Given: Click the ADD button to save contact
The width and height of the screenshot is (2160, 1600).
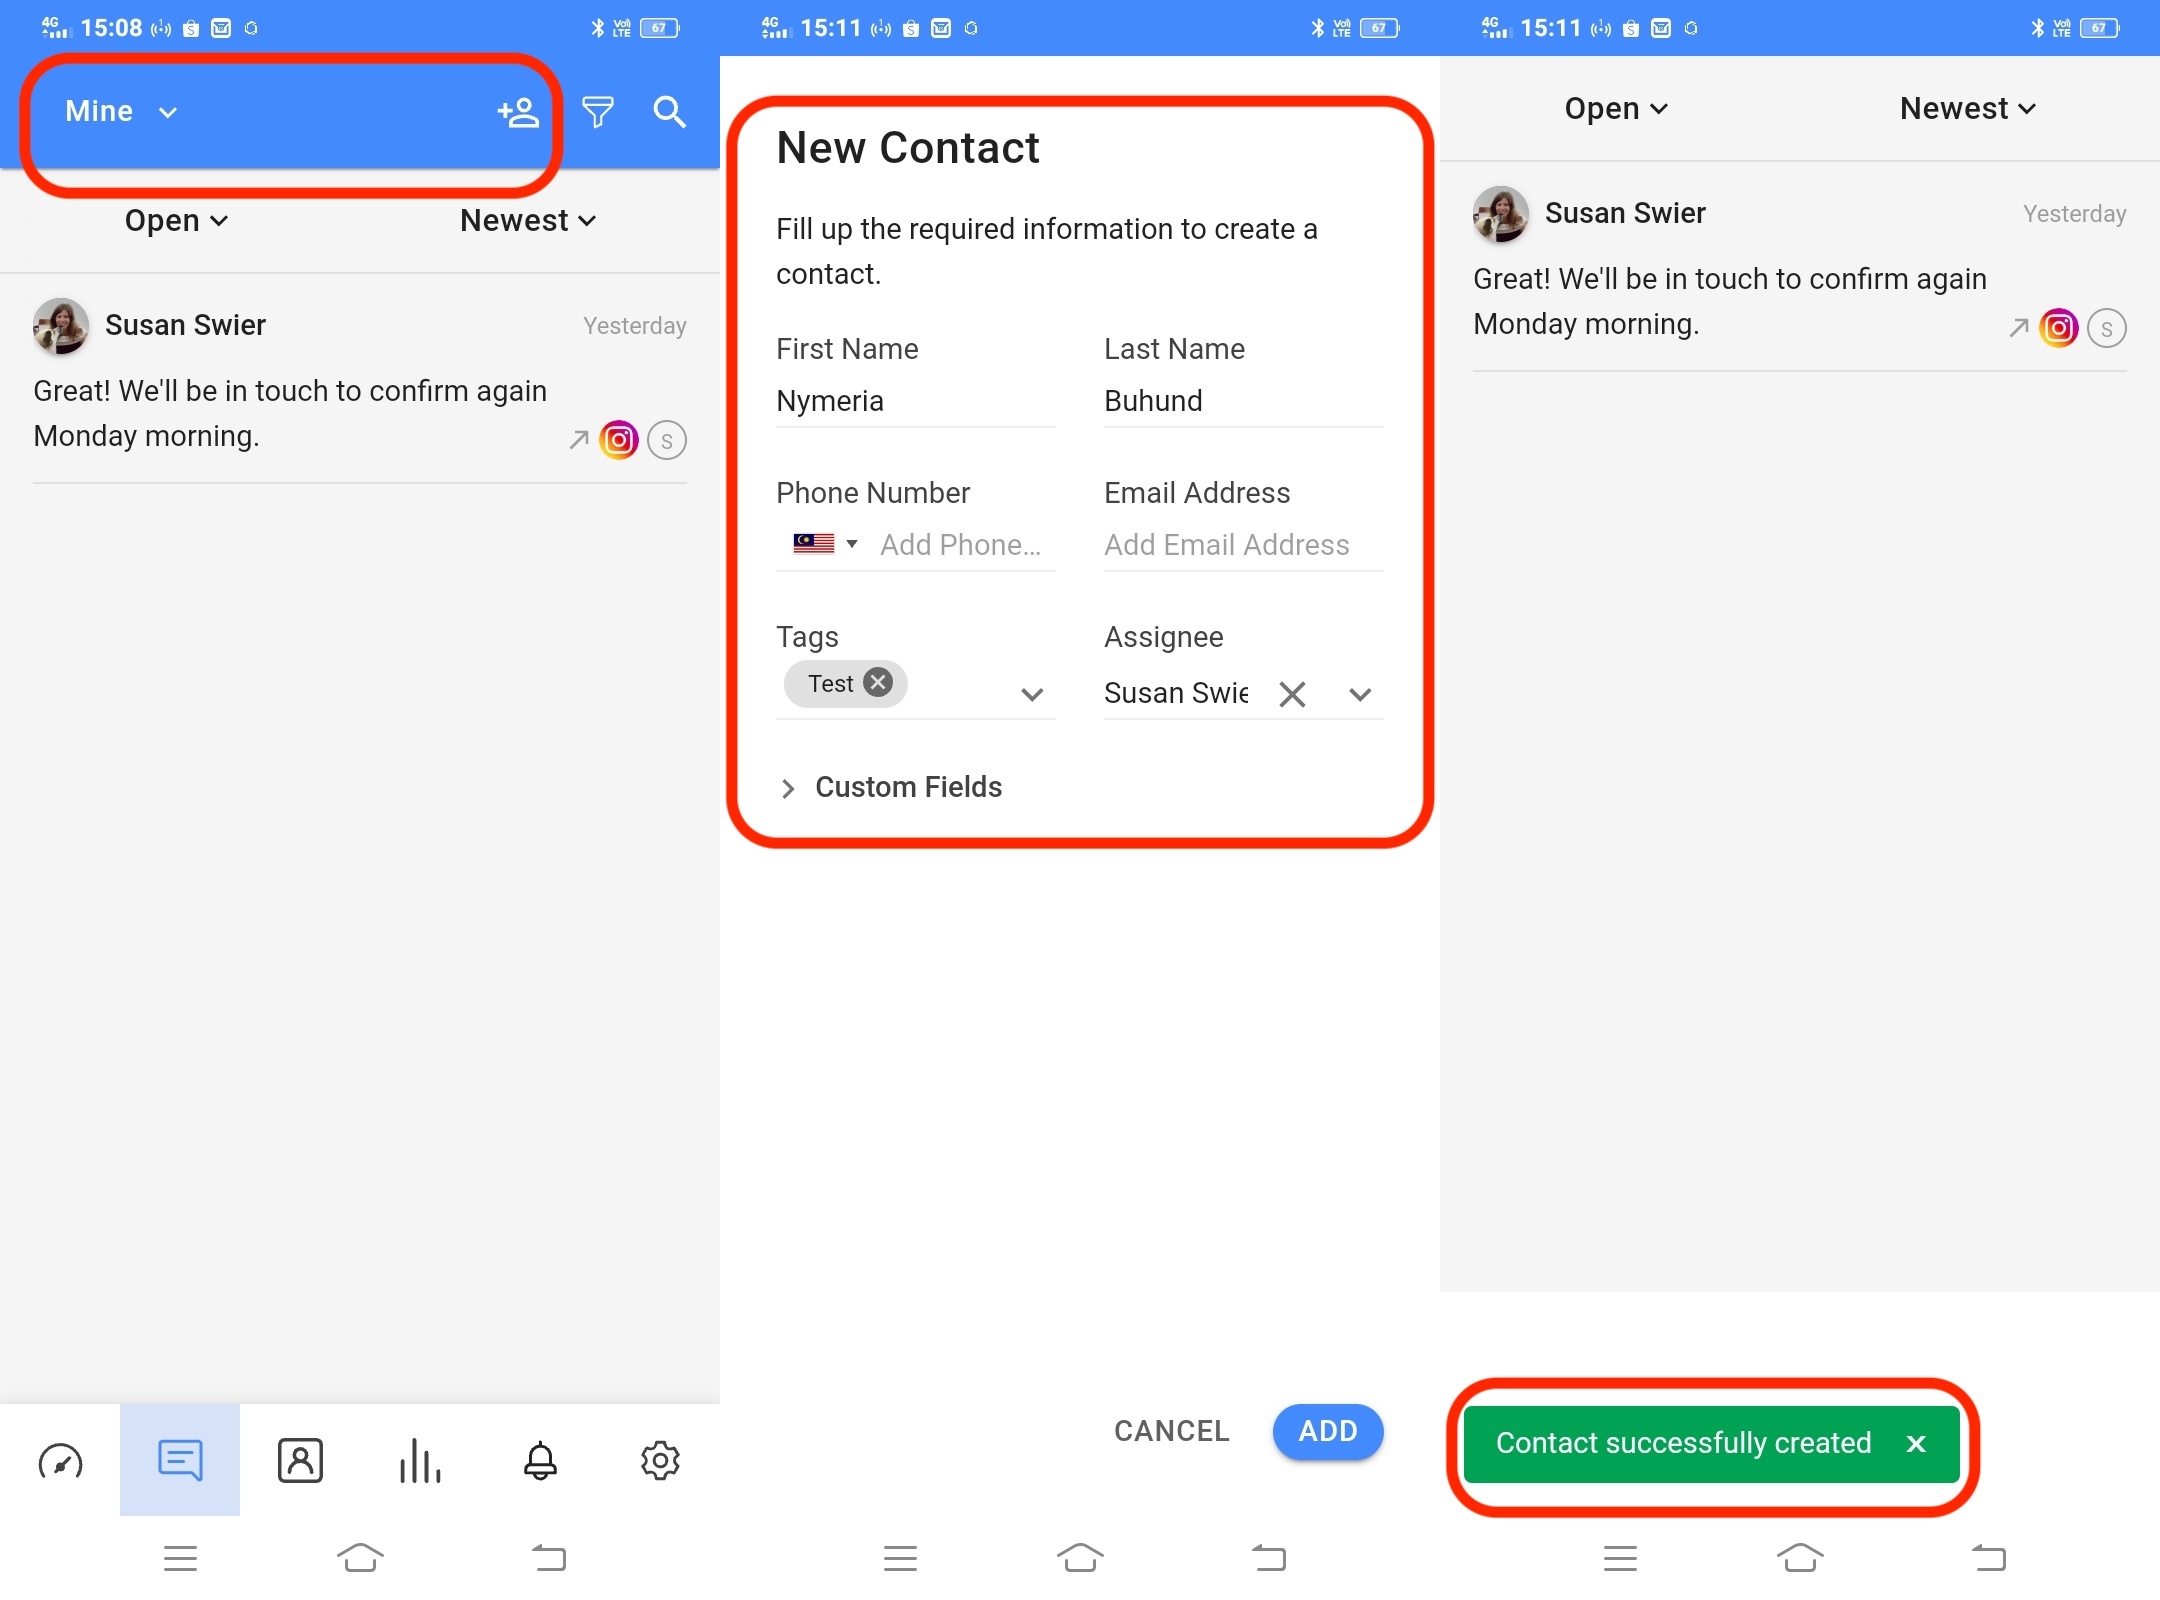Looking at the screenshot, I should (1328, 1430).
